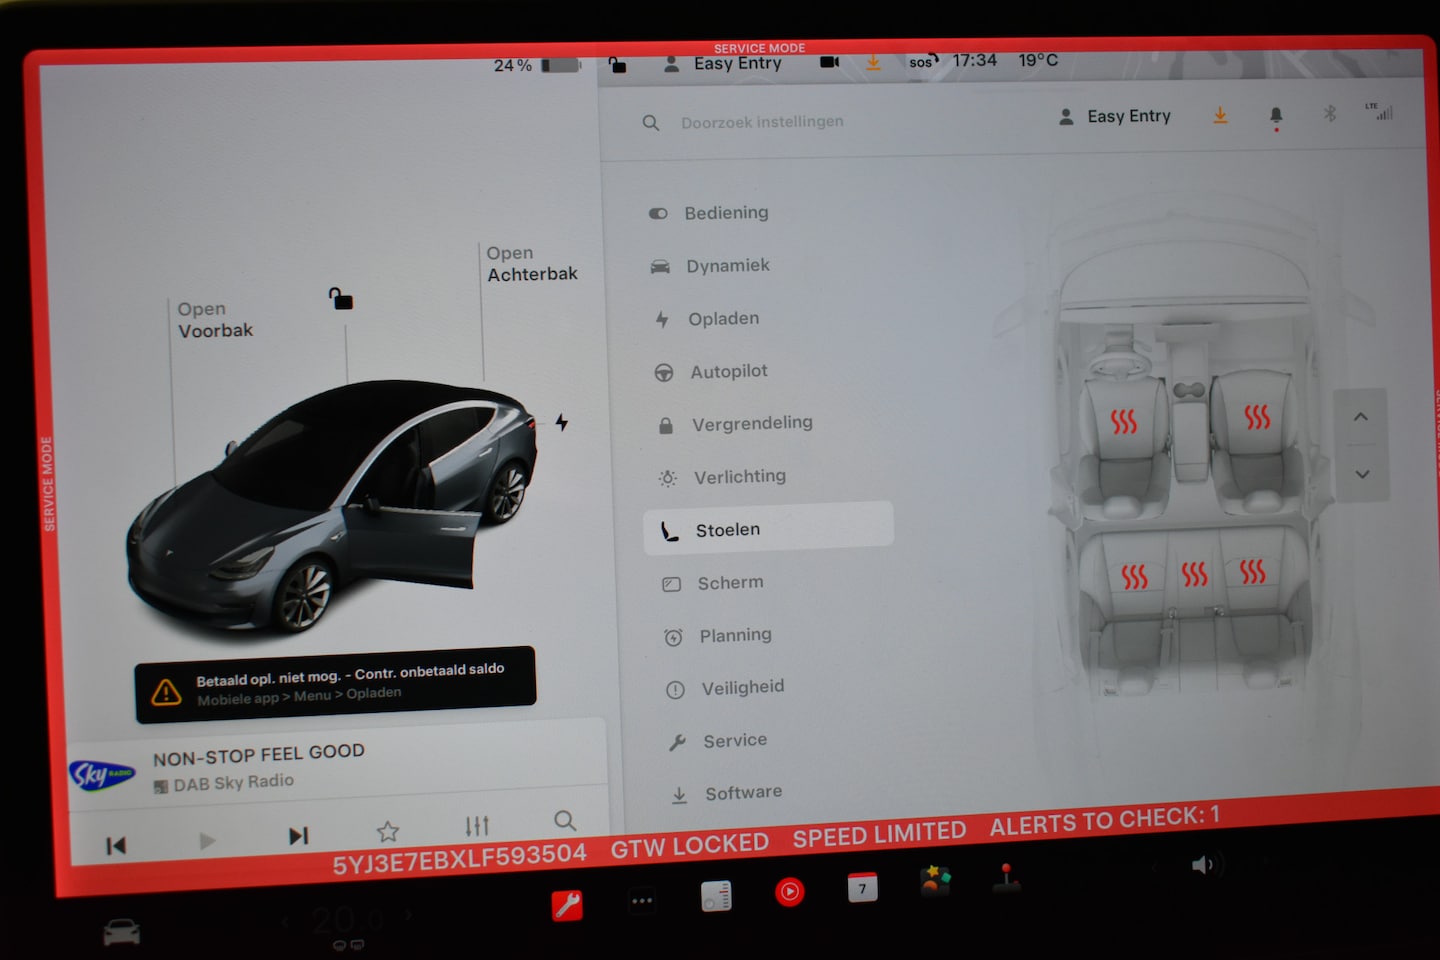Click the orange download icon in settings header
Viewport: 1440px width, 960px height.
[1221, 116]
